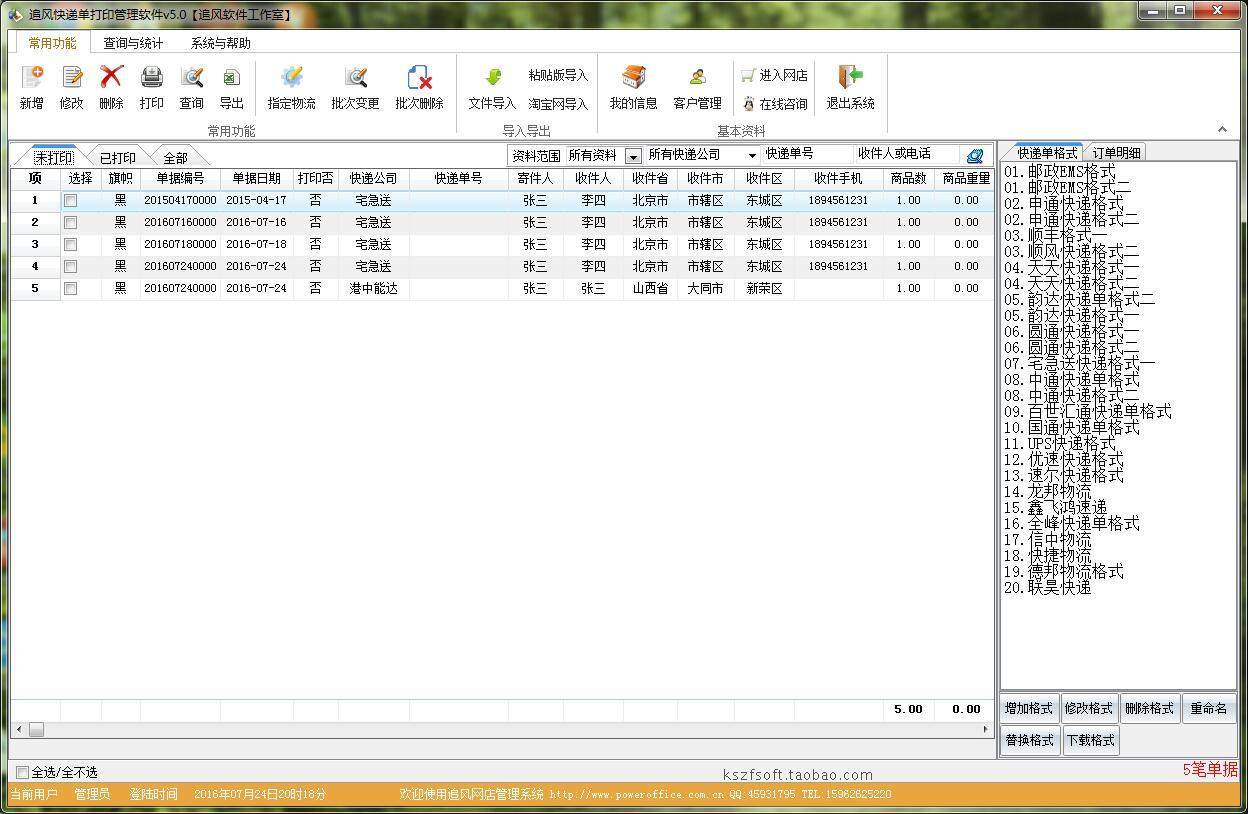Click the 新增 icon to add a record
Image resolution: width=1248 pixels, height=814 pixels.
[31, 86]
